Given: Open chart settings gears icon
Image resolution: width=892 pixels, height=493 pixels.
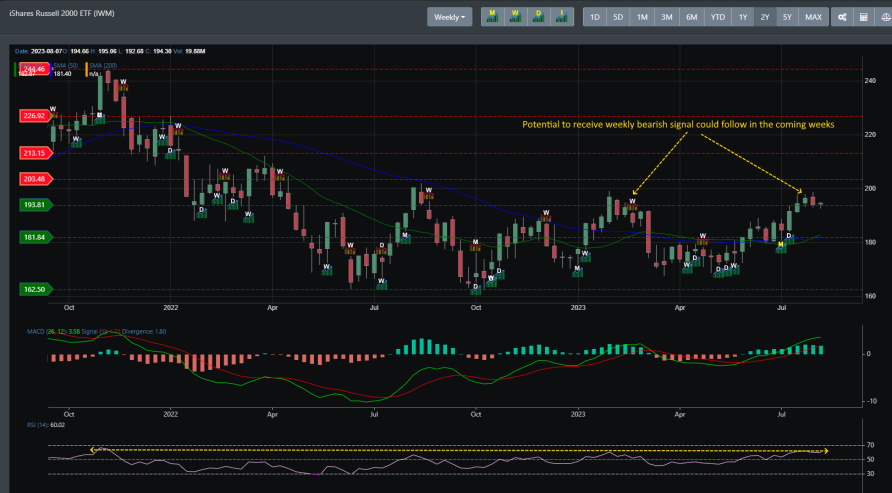Looking at the screenshot, I should (842, 17).
